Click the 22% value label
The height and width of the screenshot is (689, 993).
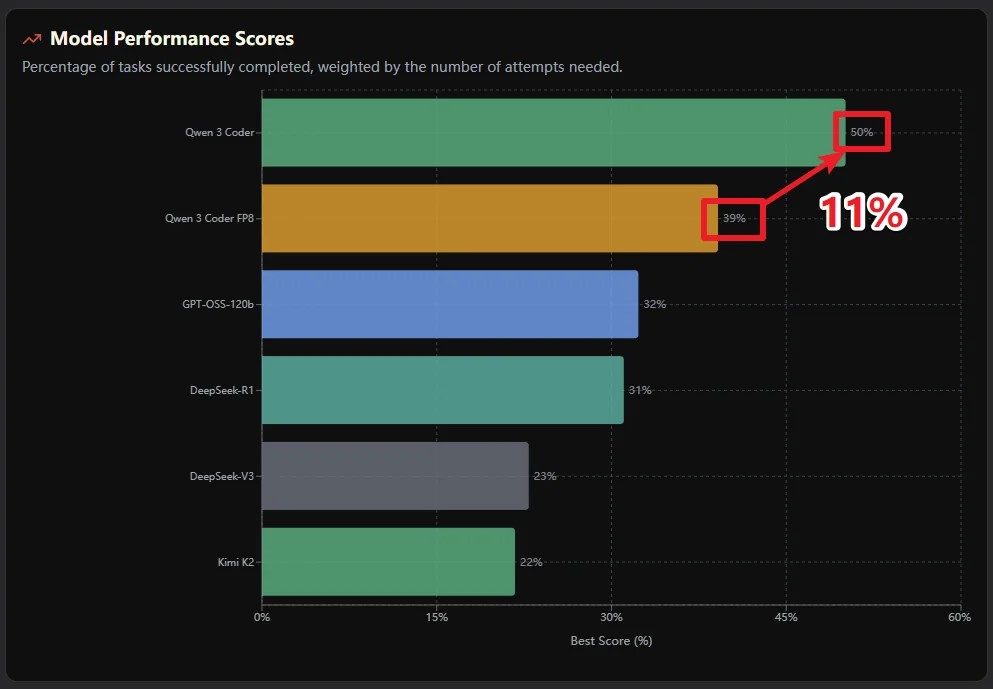point(531,562)
